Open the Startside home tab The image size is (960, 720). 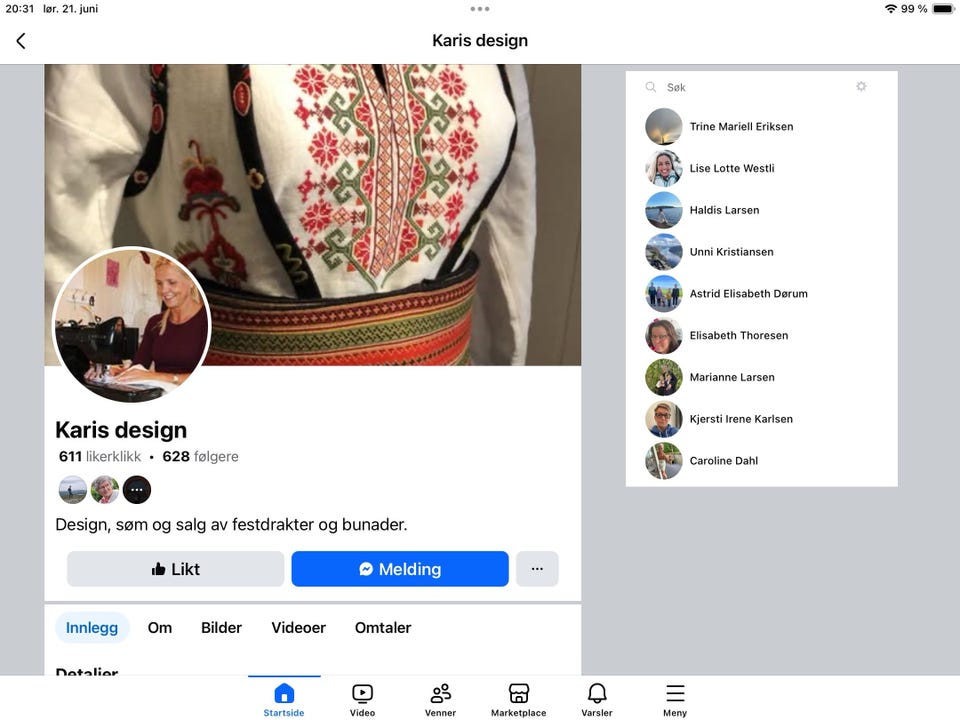coord(284,700)
